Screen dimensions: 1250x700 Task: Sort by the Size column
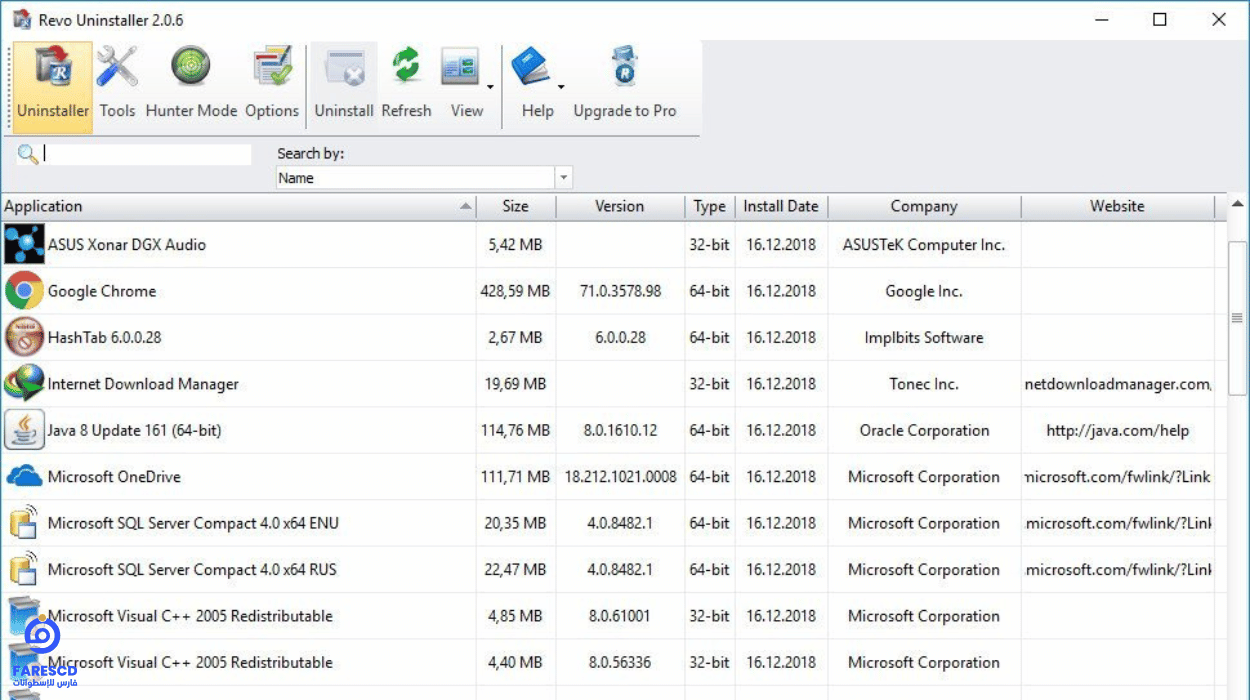516,206
